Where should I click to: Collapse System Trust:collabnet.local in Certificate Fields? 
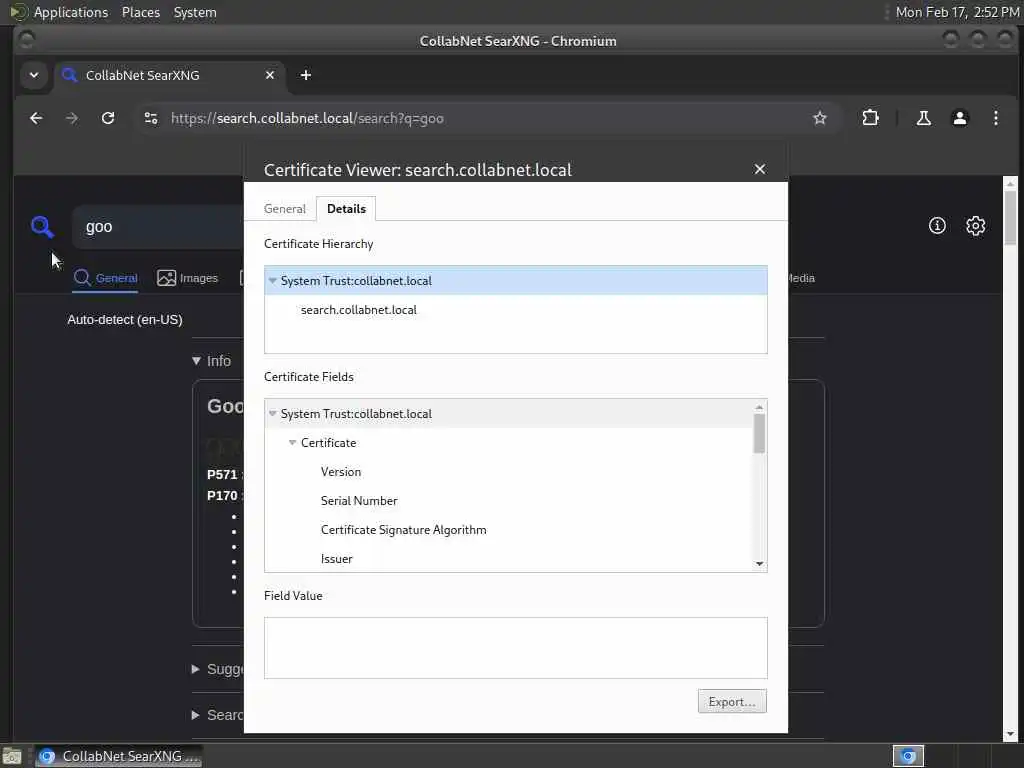click(x=272, y=414)
